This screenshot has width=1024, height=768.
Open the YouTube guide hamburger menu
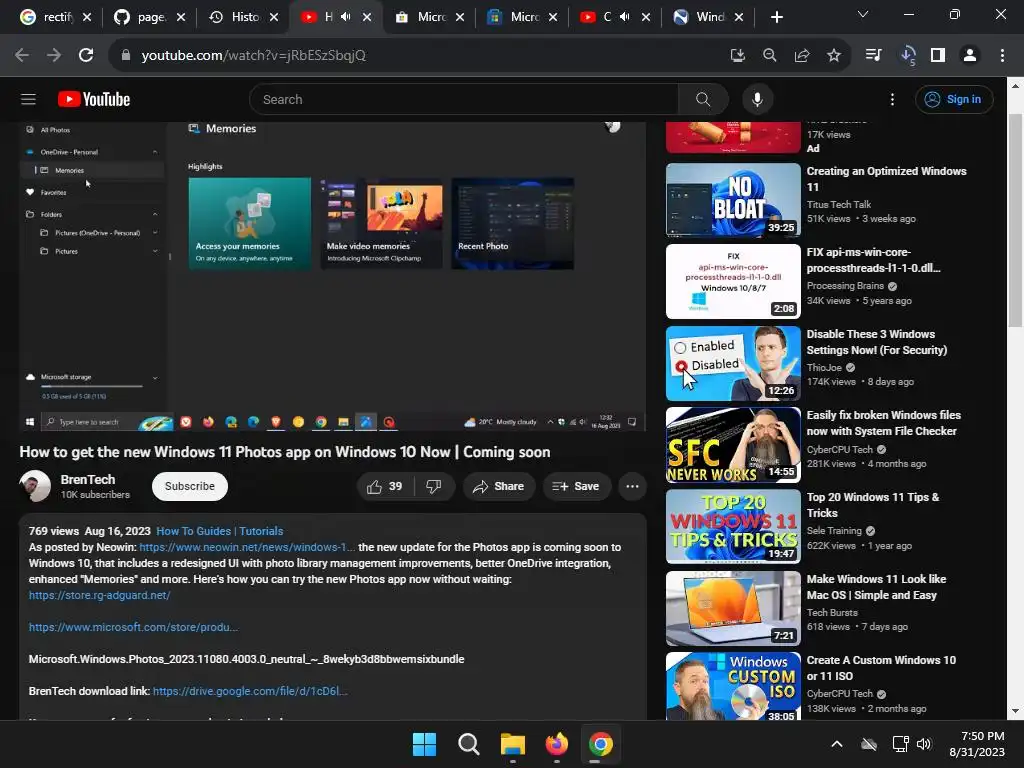click(x=28, y=99)
